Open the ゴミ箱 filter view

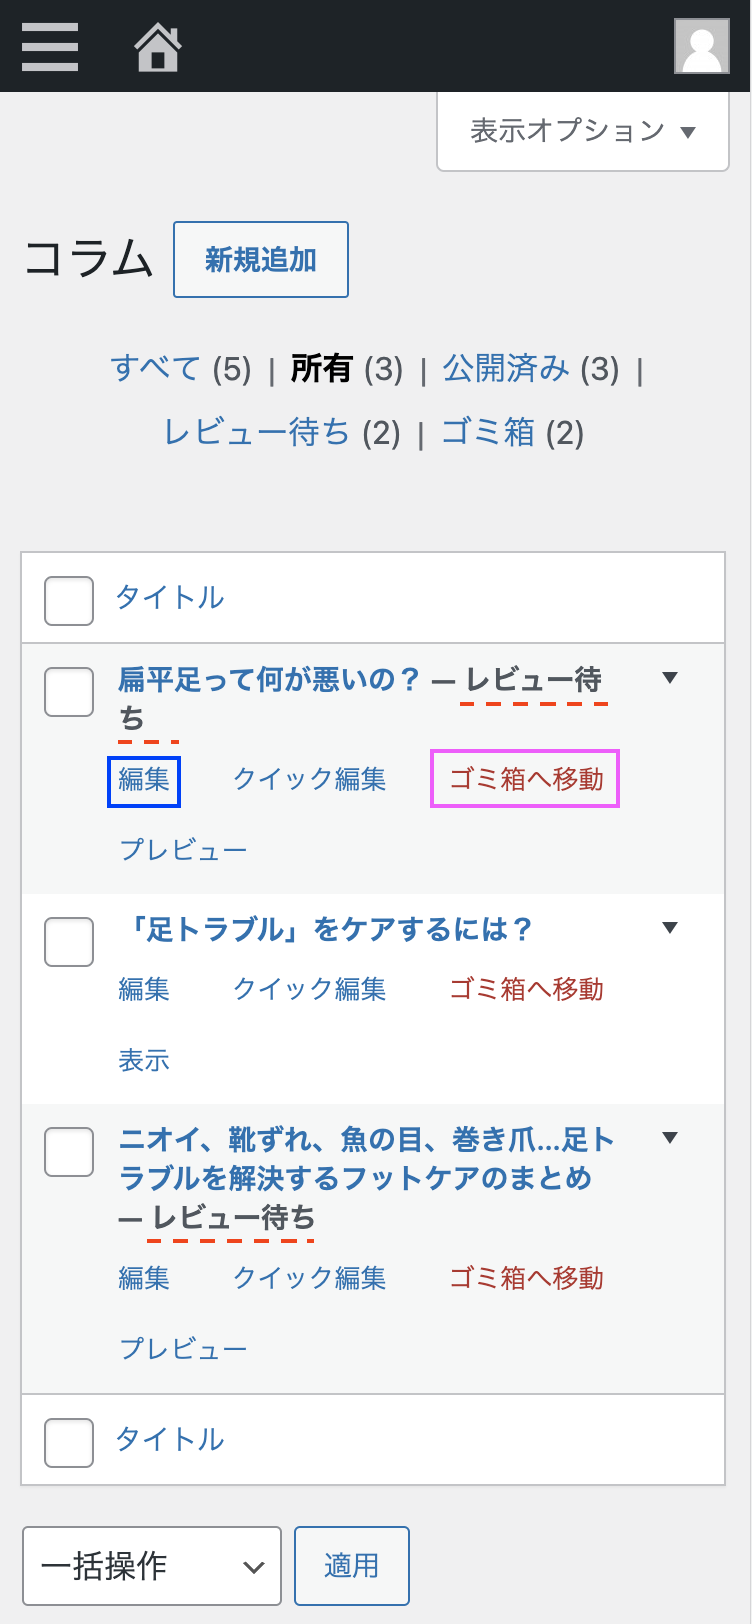tap(489, 433)
